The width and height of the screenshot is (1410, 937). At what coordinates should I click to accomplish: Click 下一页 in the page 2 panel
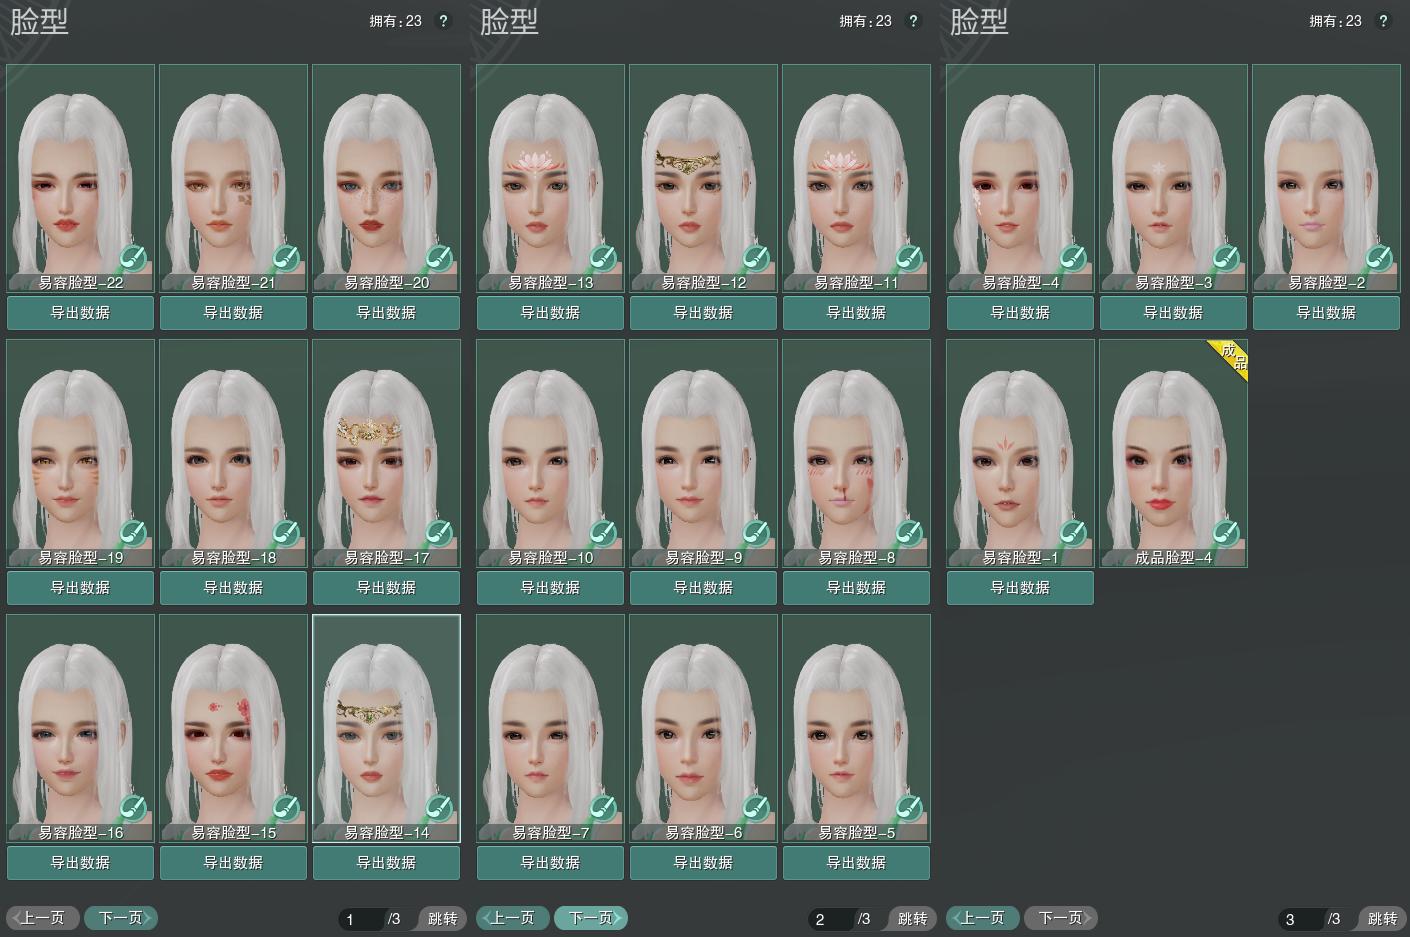[591, 918]
